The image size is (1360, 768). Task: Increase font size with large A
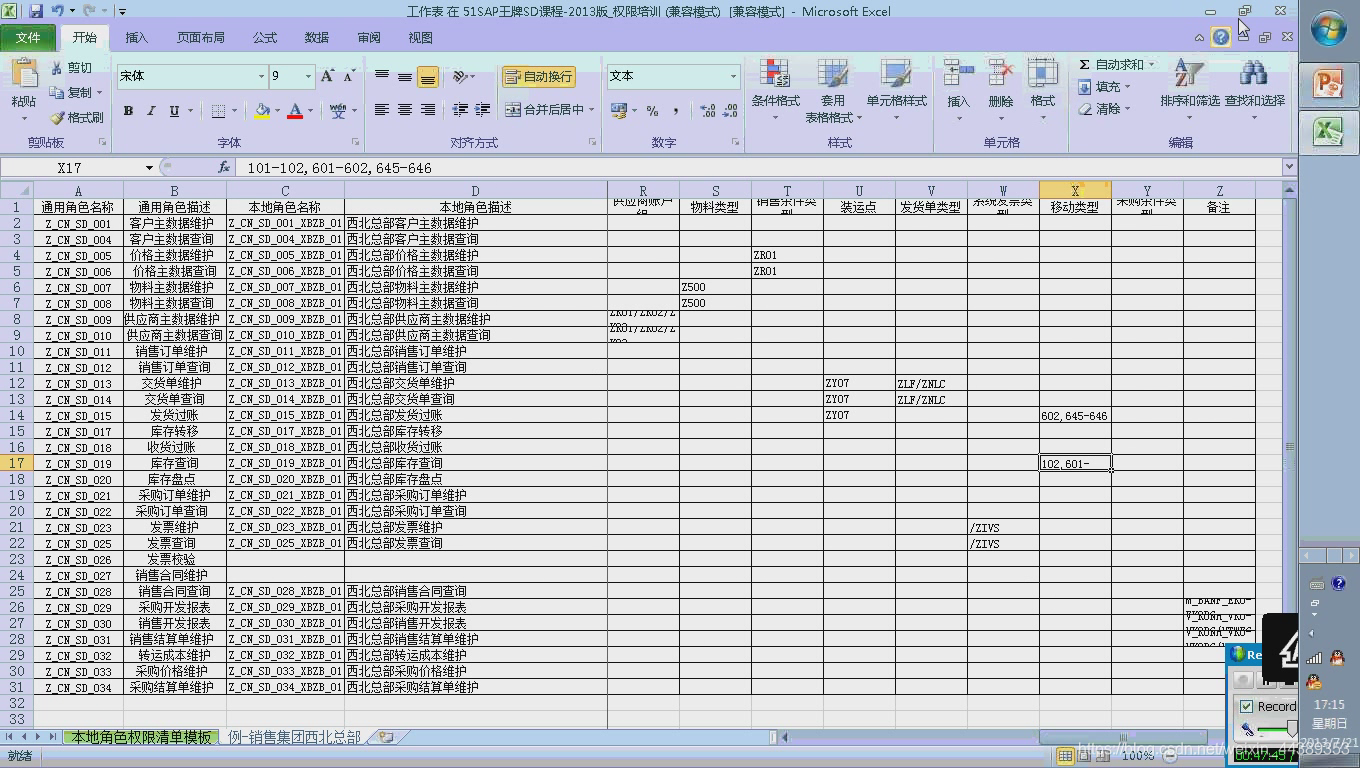[327, 76]
